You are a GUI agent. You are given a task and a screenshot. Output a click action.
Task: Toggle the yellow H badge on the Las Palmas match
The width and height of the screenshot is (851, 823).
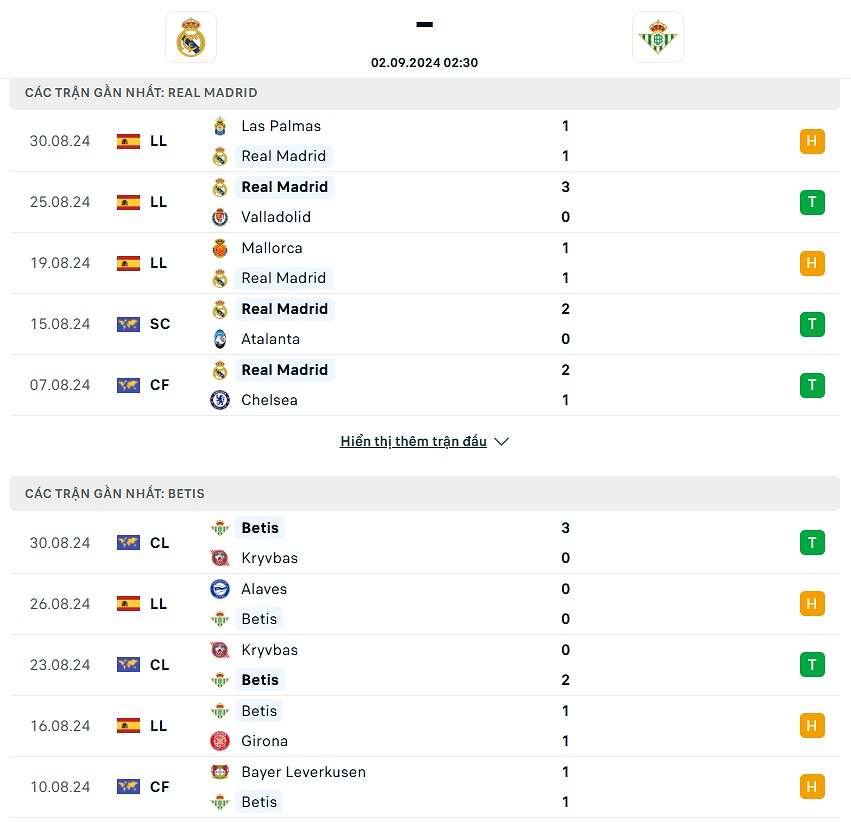(812, 141)
